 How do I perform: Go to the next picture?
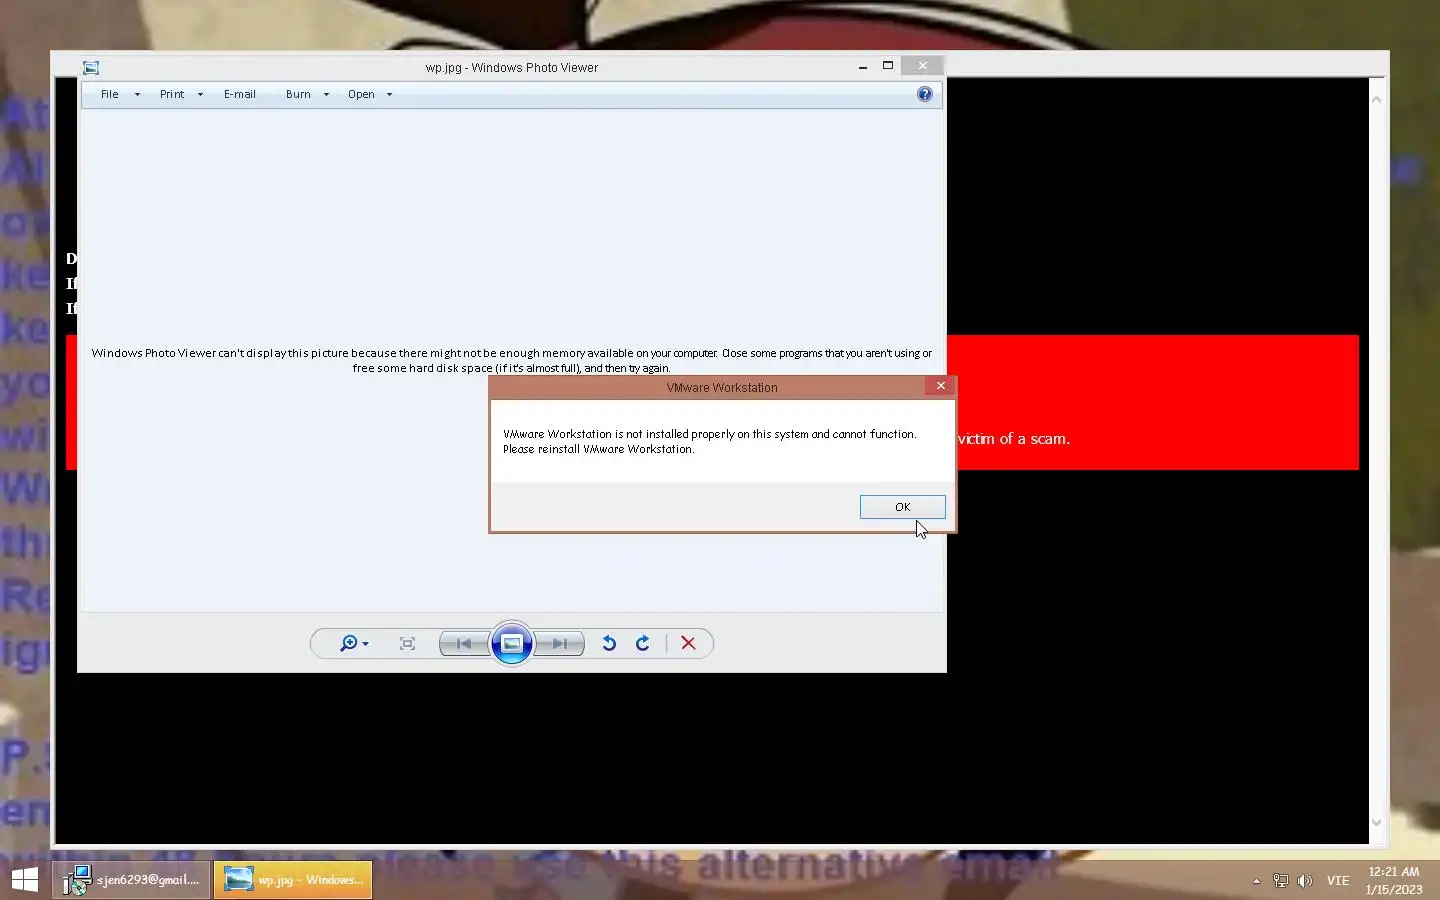coord(560,644)
